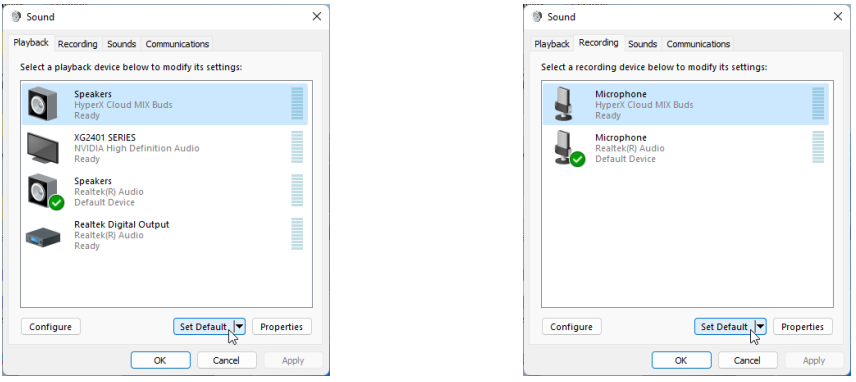Open Communications tab in right Sound window

pyautogui.click(x=698, y=44)
